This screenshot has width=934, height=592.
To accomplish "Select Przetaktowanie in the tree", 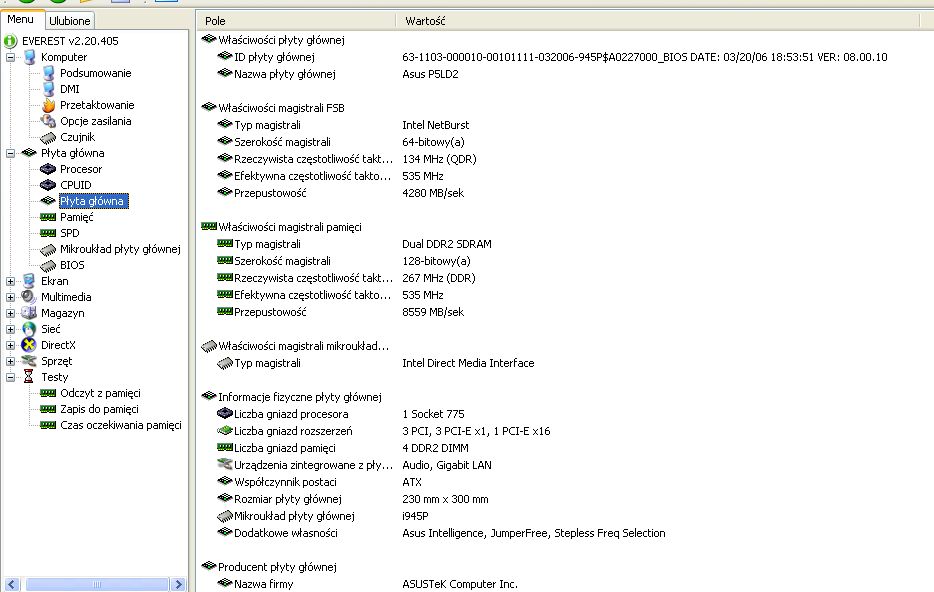I will (97, 105).
